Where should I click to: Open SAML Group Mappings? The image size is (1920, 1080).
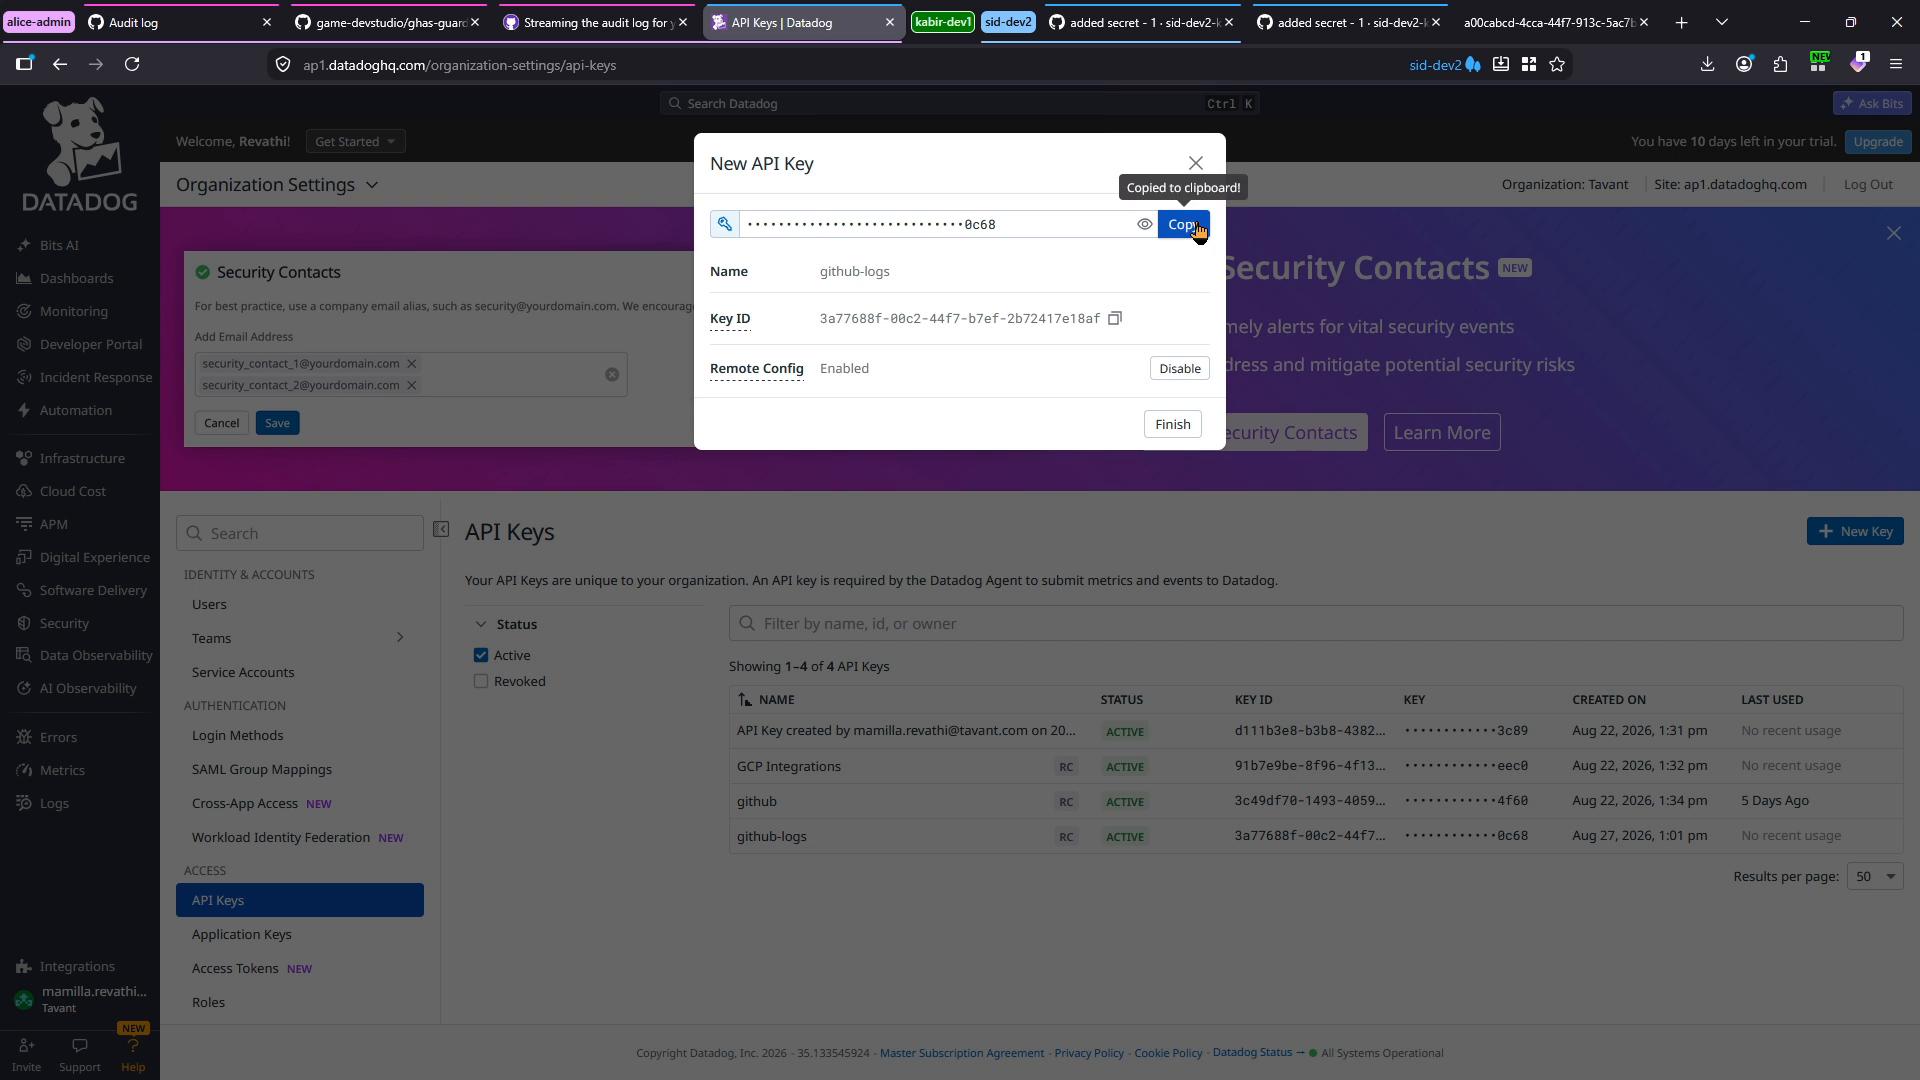[261, 769]
